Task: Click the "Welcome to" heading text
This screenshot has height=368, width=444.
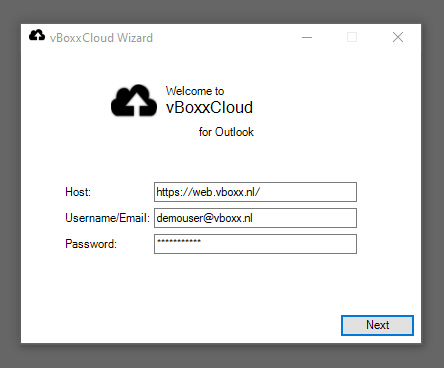Action: point(195,91)
